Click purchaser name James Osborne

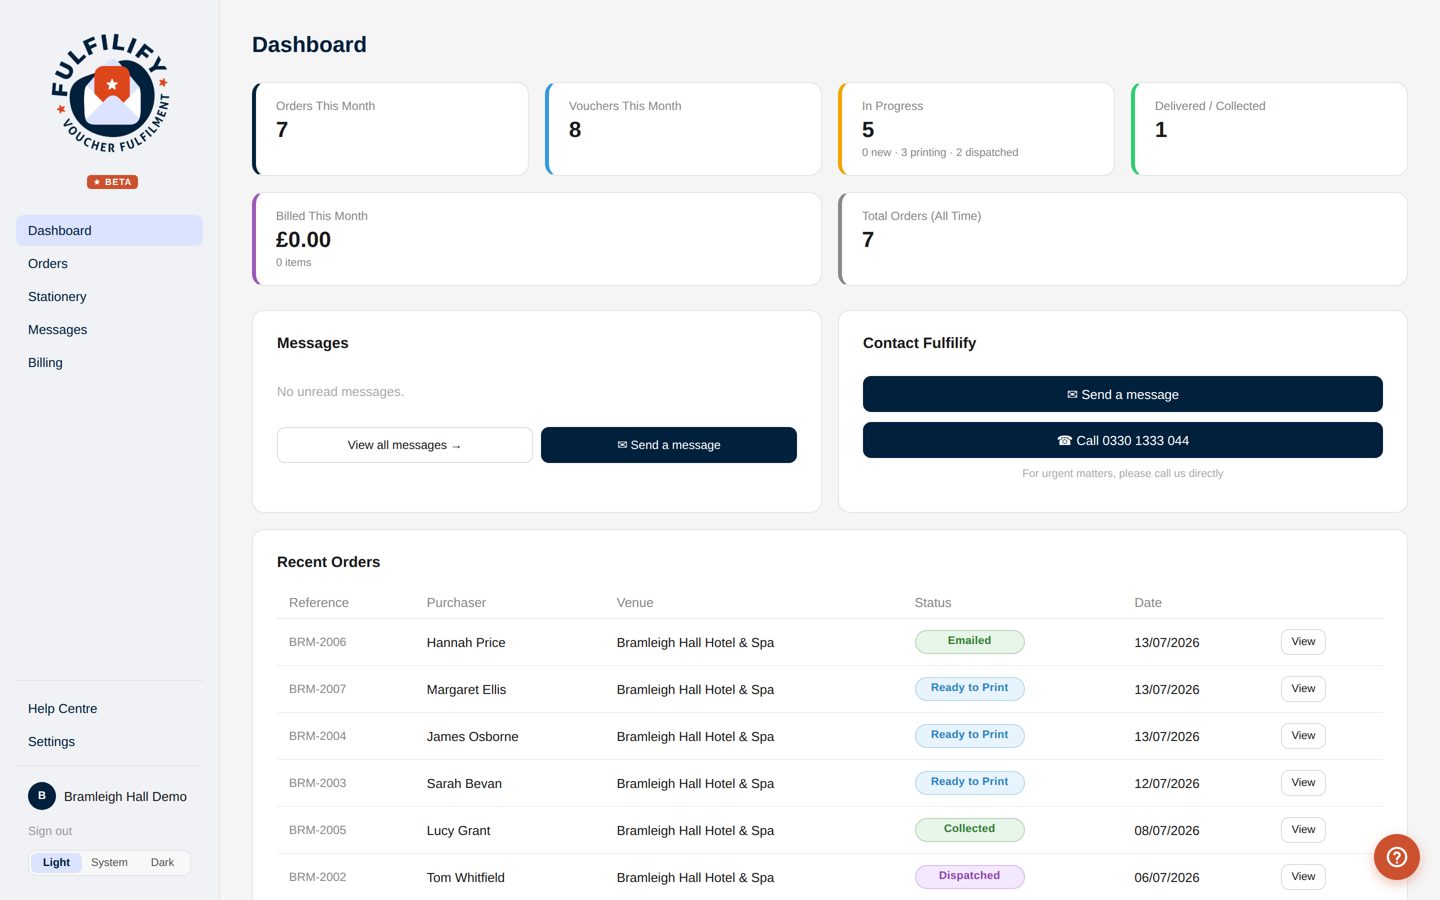[473, 737]
